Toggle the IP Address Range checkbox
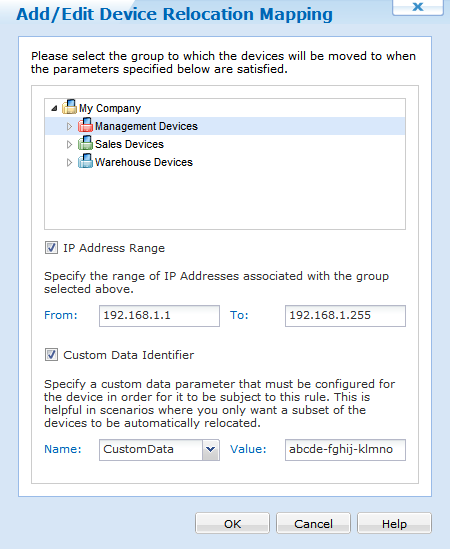Screen dimensions: 450x549 51,248
